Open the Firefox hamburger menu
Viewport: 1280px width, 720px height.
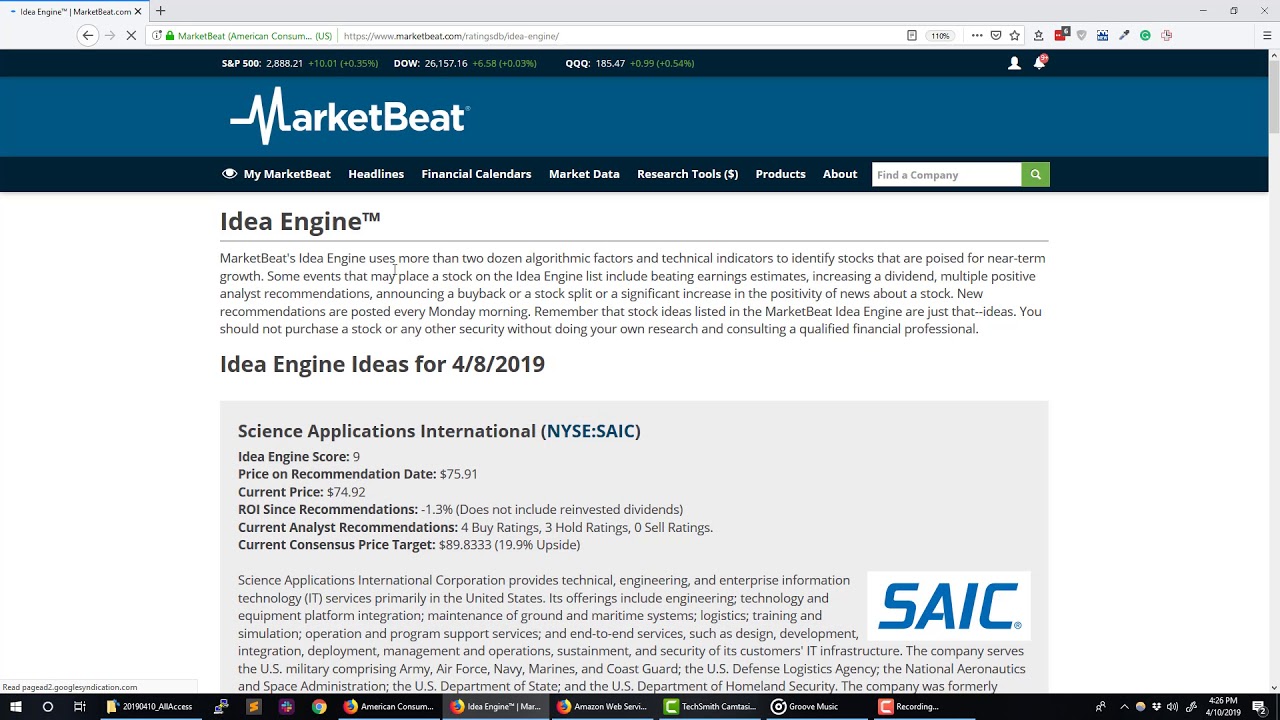tap(1267, 35)
